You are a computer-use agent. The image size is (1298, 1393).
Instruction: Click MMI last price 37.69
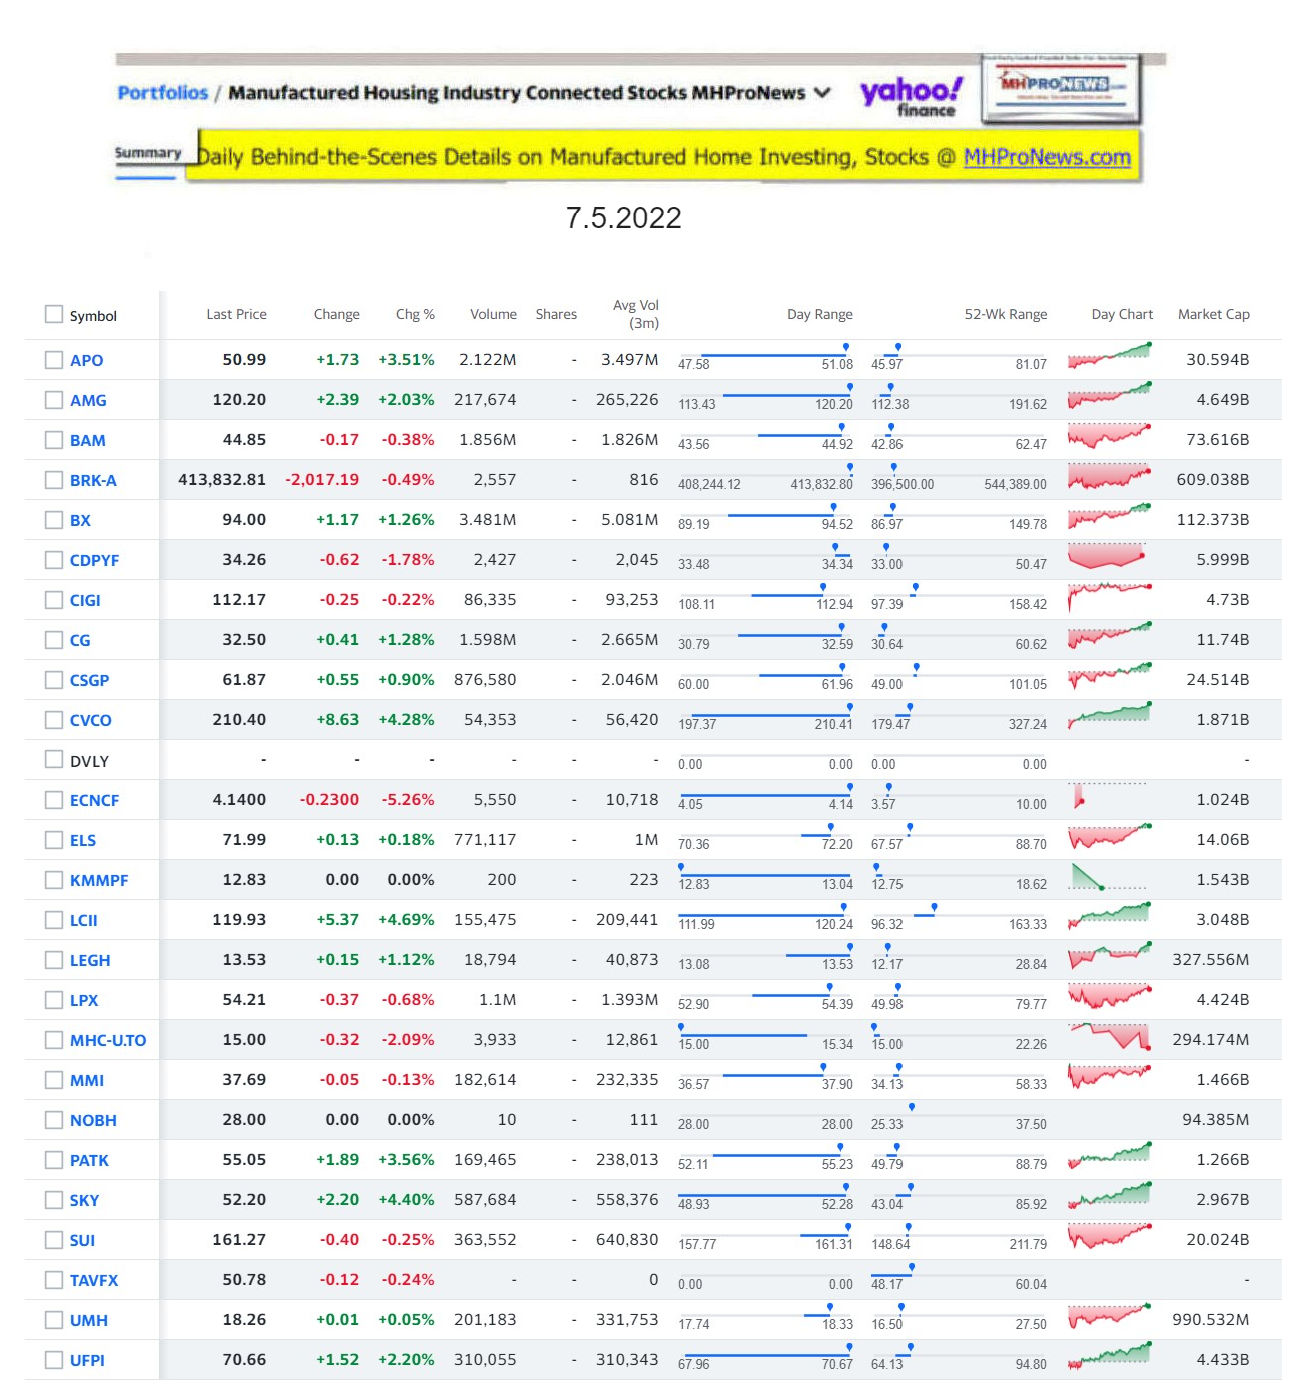tap(244, 1079)
